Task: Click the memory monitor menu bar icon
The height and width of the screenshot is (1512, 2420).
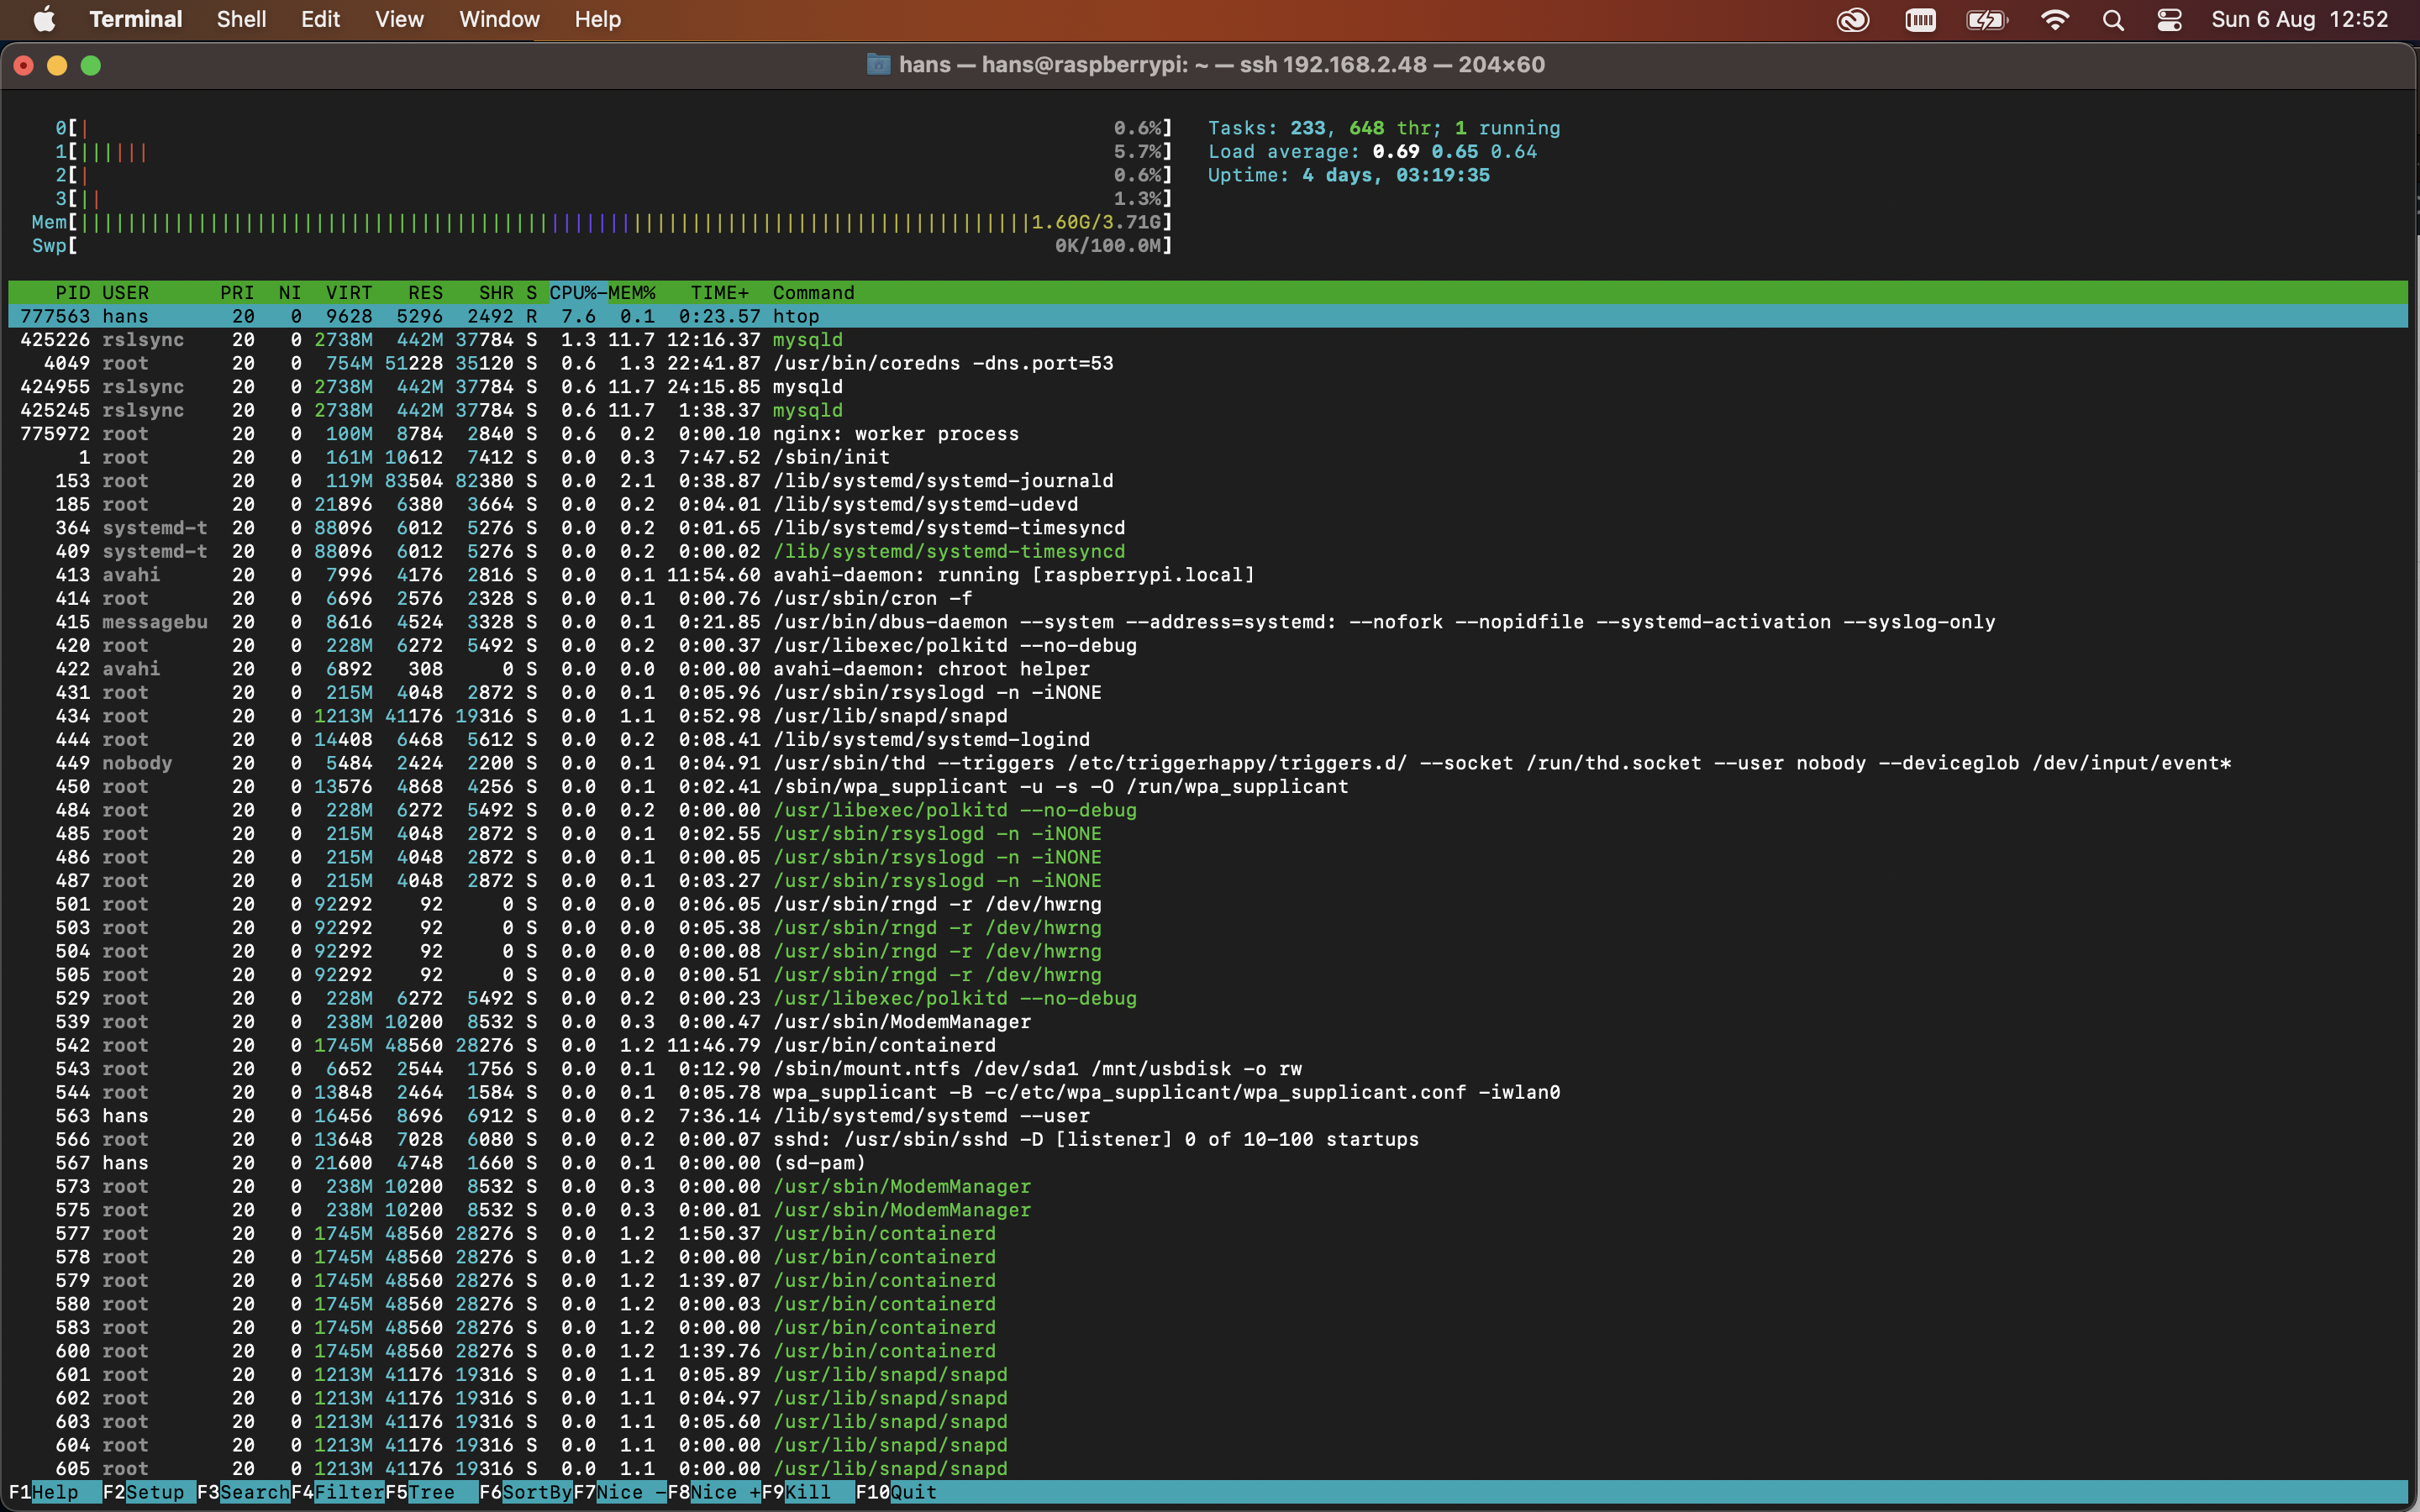Action: [x=1920, y=20]
